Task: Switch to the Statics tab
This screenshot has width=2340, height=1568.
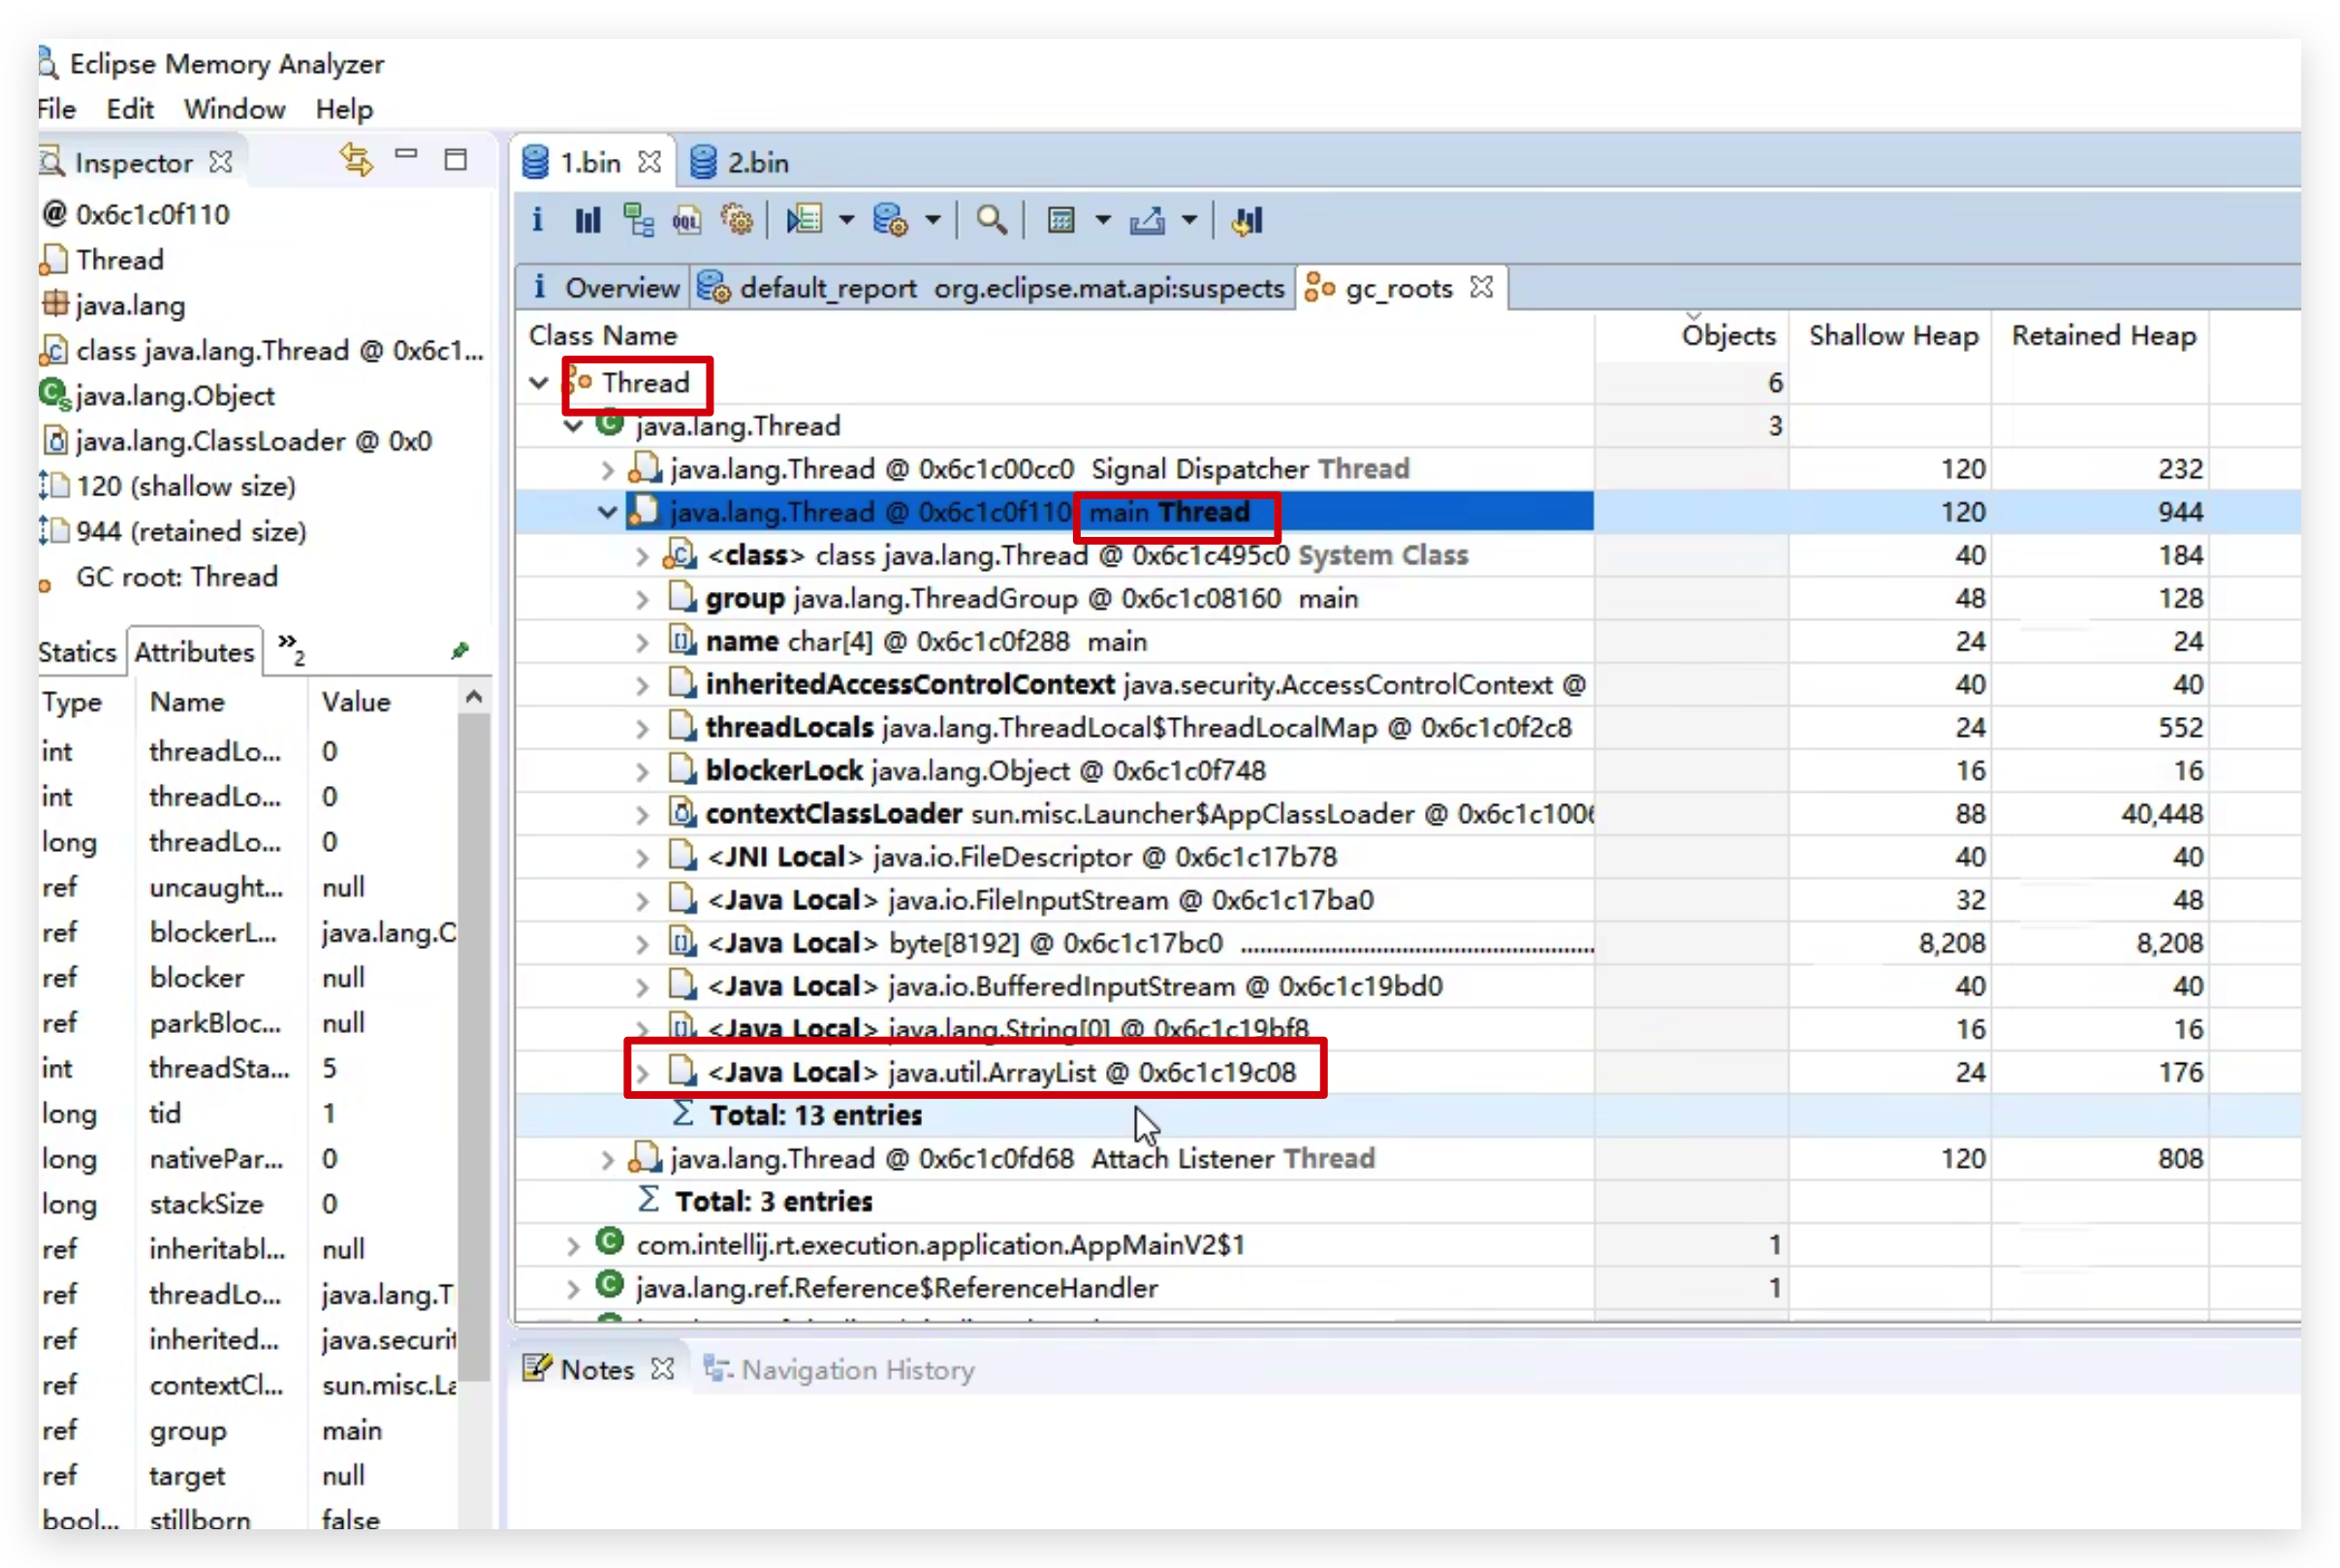Action: (x=77, y=652)
